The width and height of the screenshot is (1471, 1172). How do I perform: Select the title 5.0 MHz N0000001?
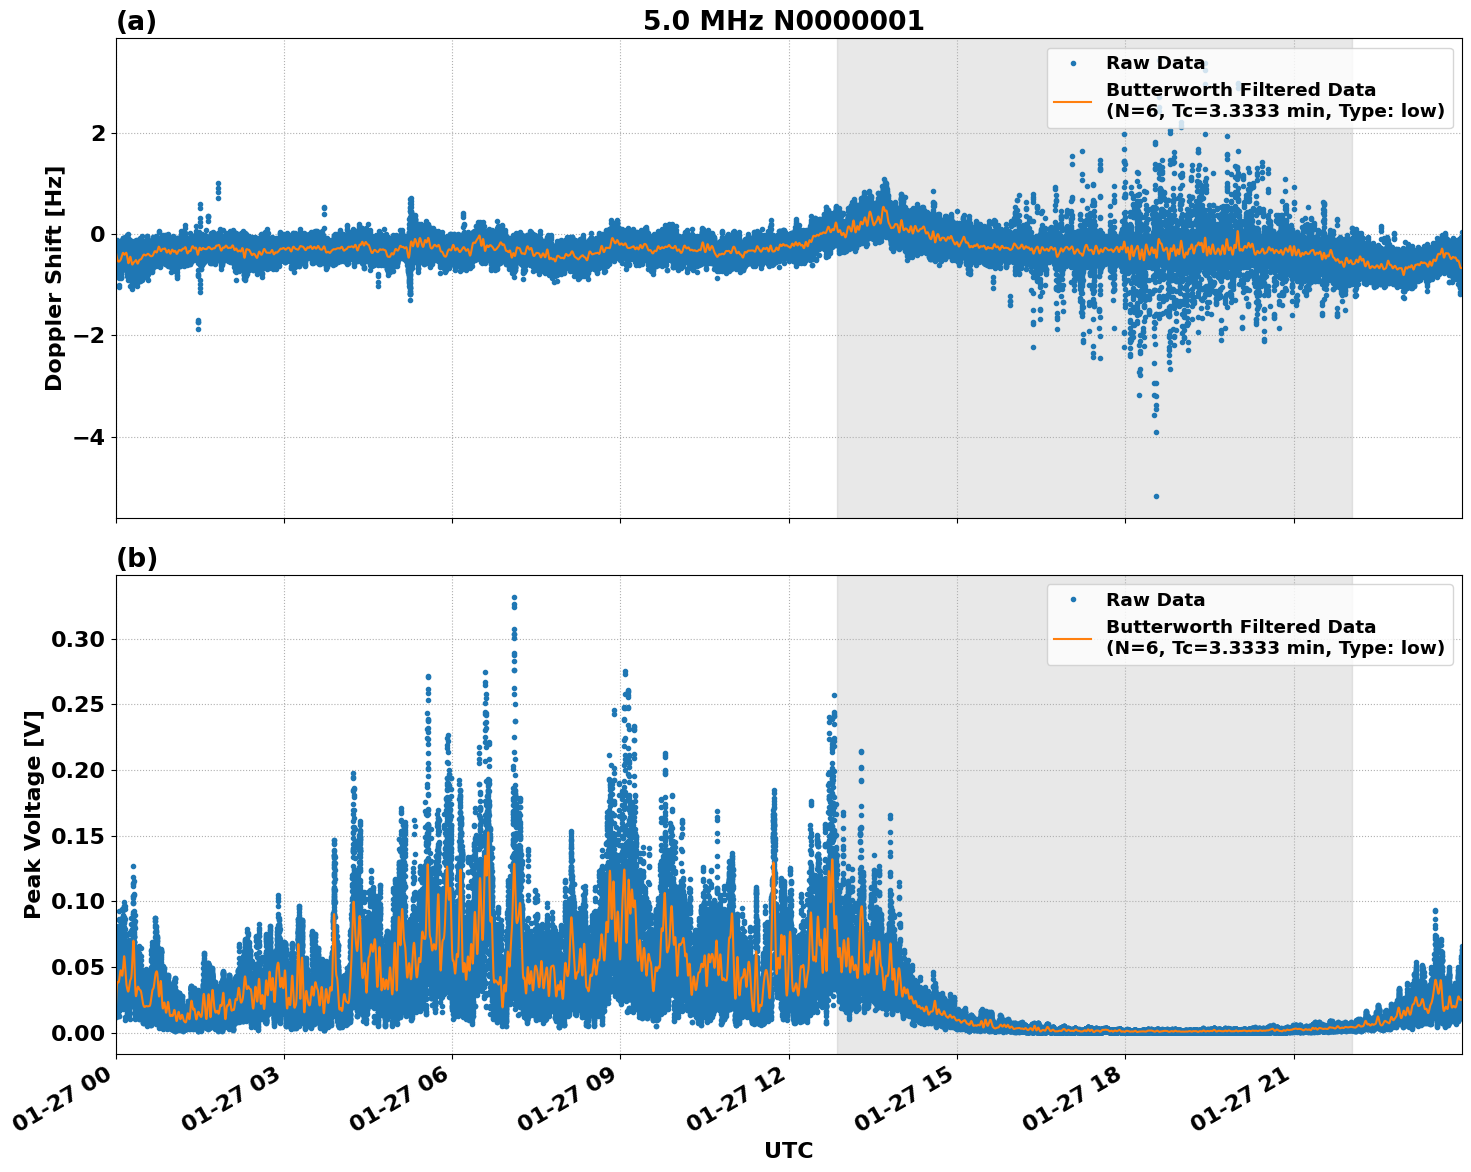(x=785, y=18)
